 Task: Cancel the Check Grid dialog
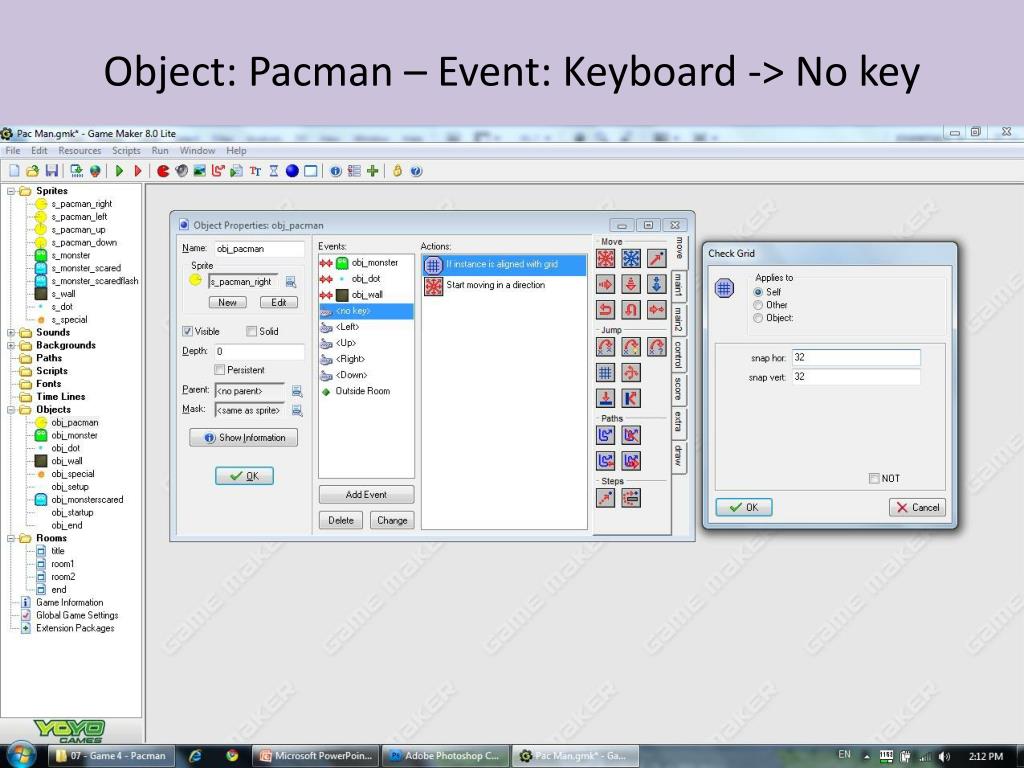pyautogui.click(x=918, y=507)
